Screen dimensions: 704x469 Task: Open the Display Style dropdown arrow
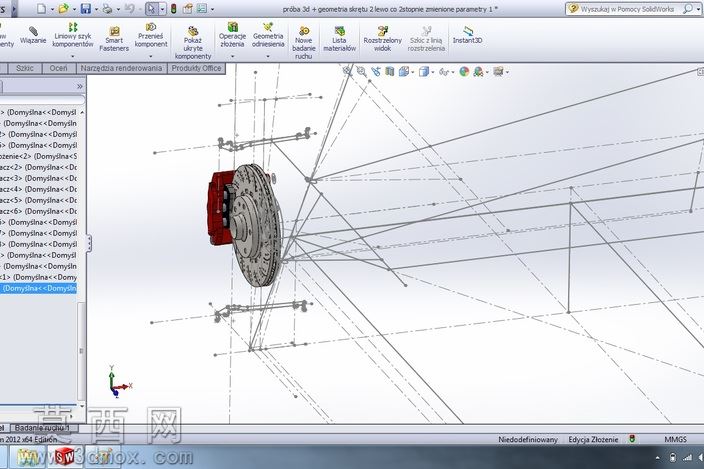432,72
